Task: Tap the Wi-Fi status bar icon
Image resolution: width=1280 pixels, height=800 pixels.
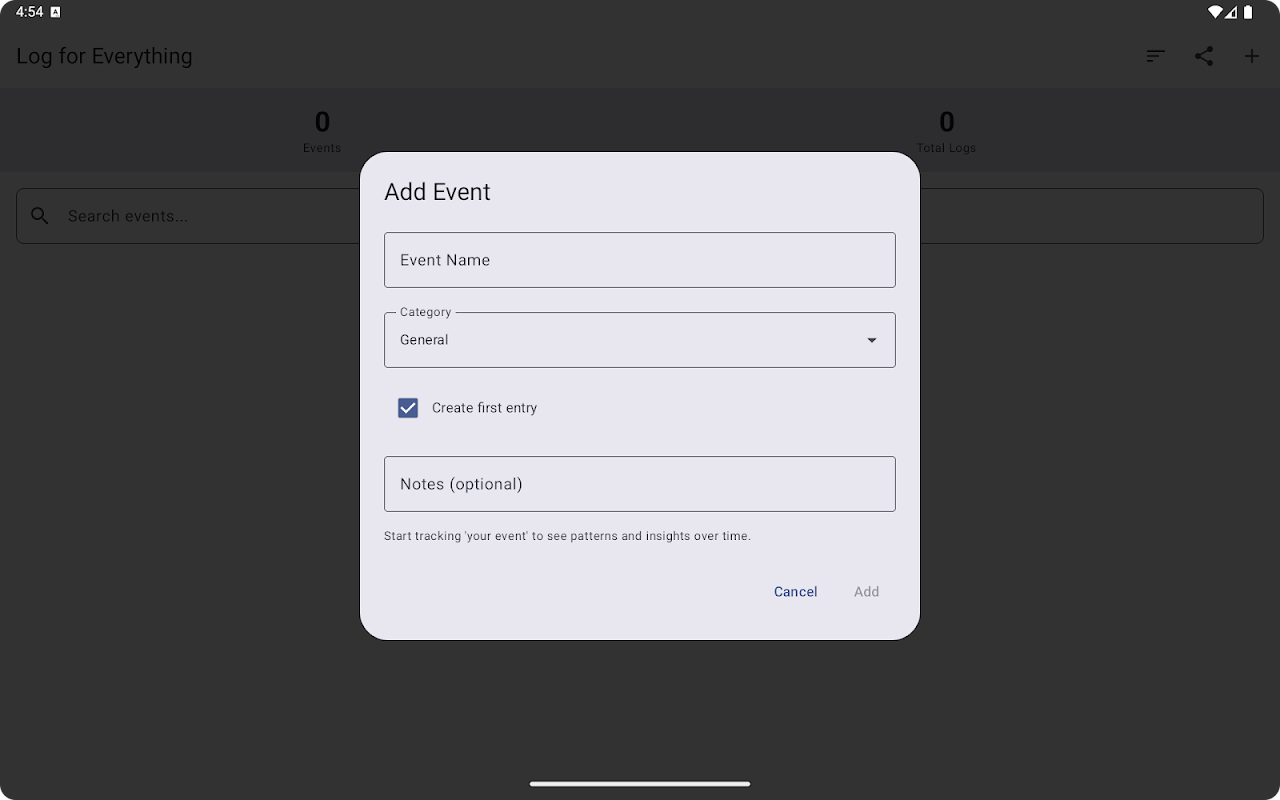Action: 1215,12
